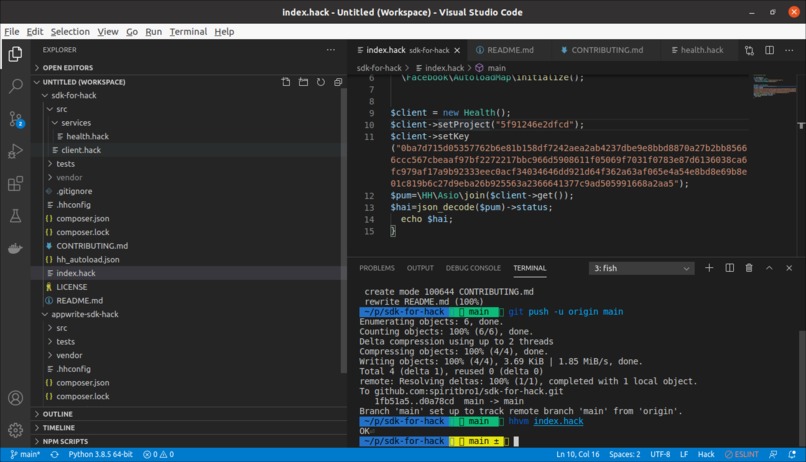Click ESLINT status bar item
806x462 pixels.
point(741,454)
